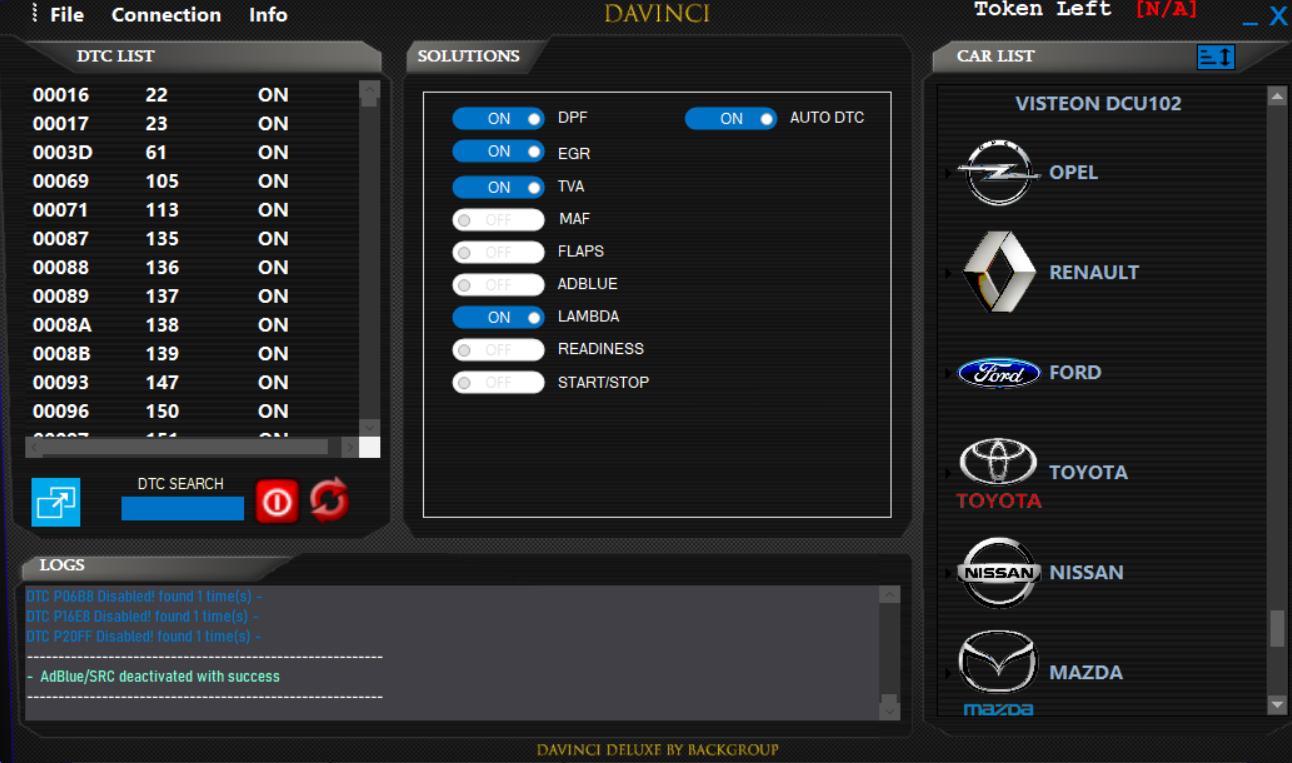Expand the Opel entry arrow

pyautogui.click(x=948, y=173)
